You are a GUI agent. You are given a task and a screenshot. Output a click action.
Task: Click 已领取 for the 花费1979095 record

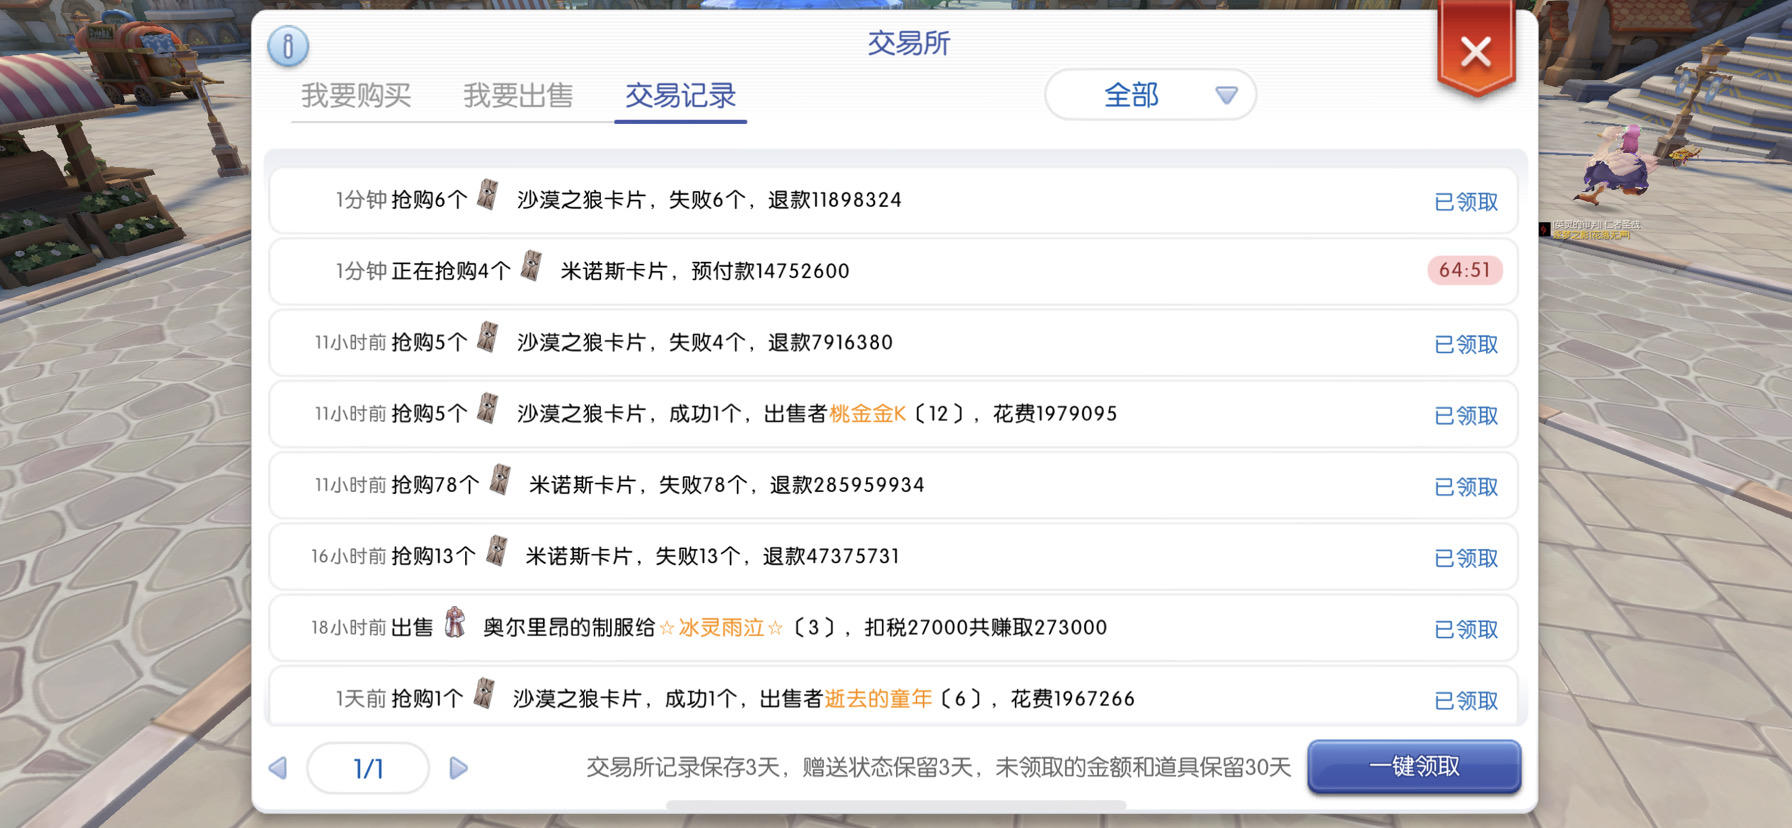(1466, 416)
